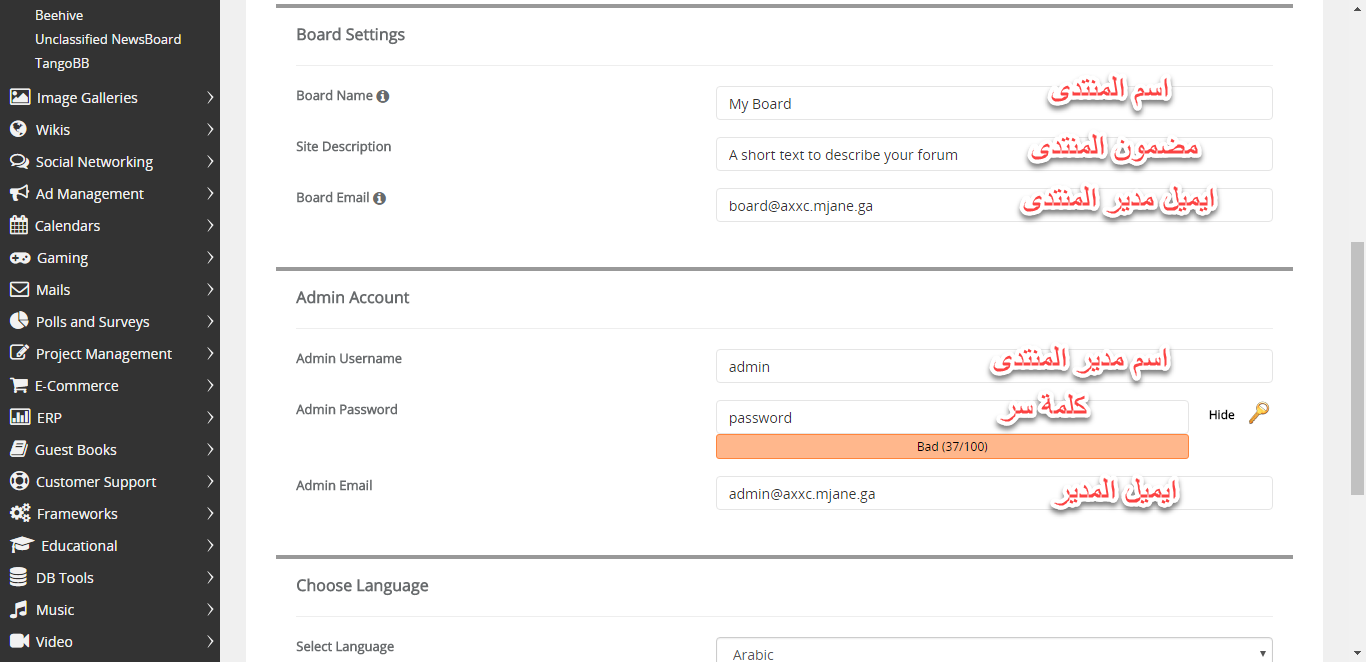Click the Image Galleries icon in sidebar

click(19, 97)
